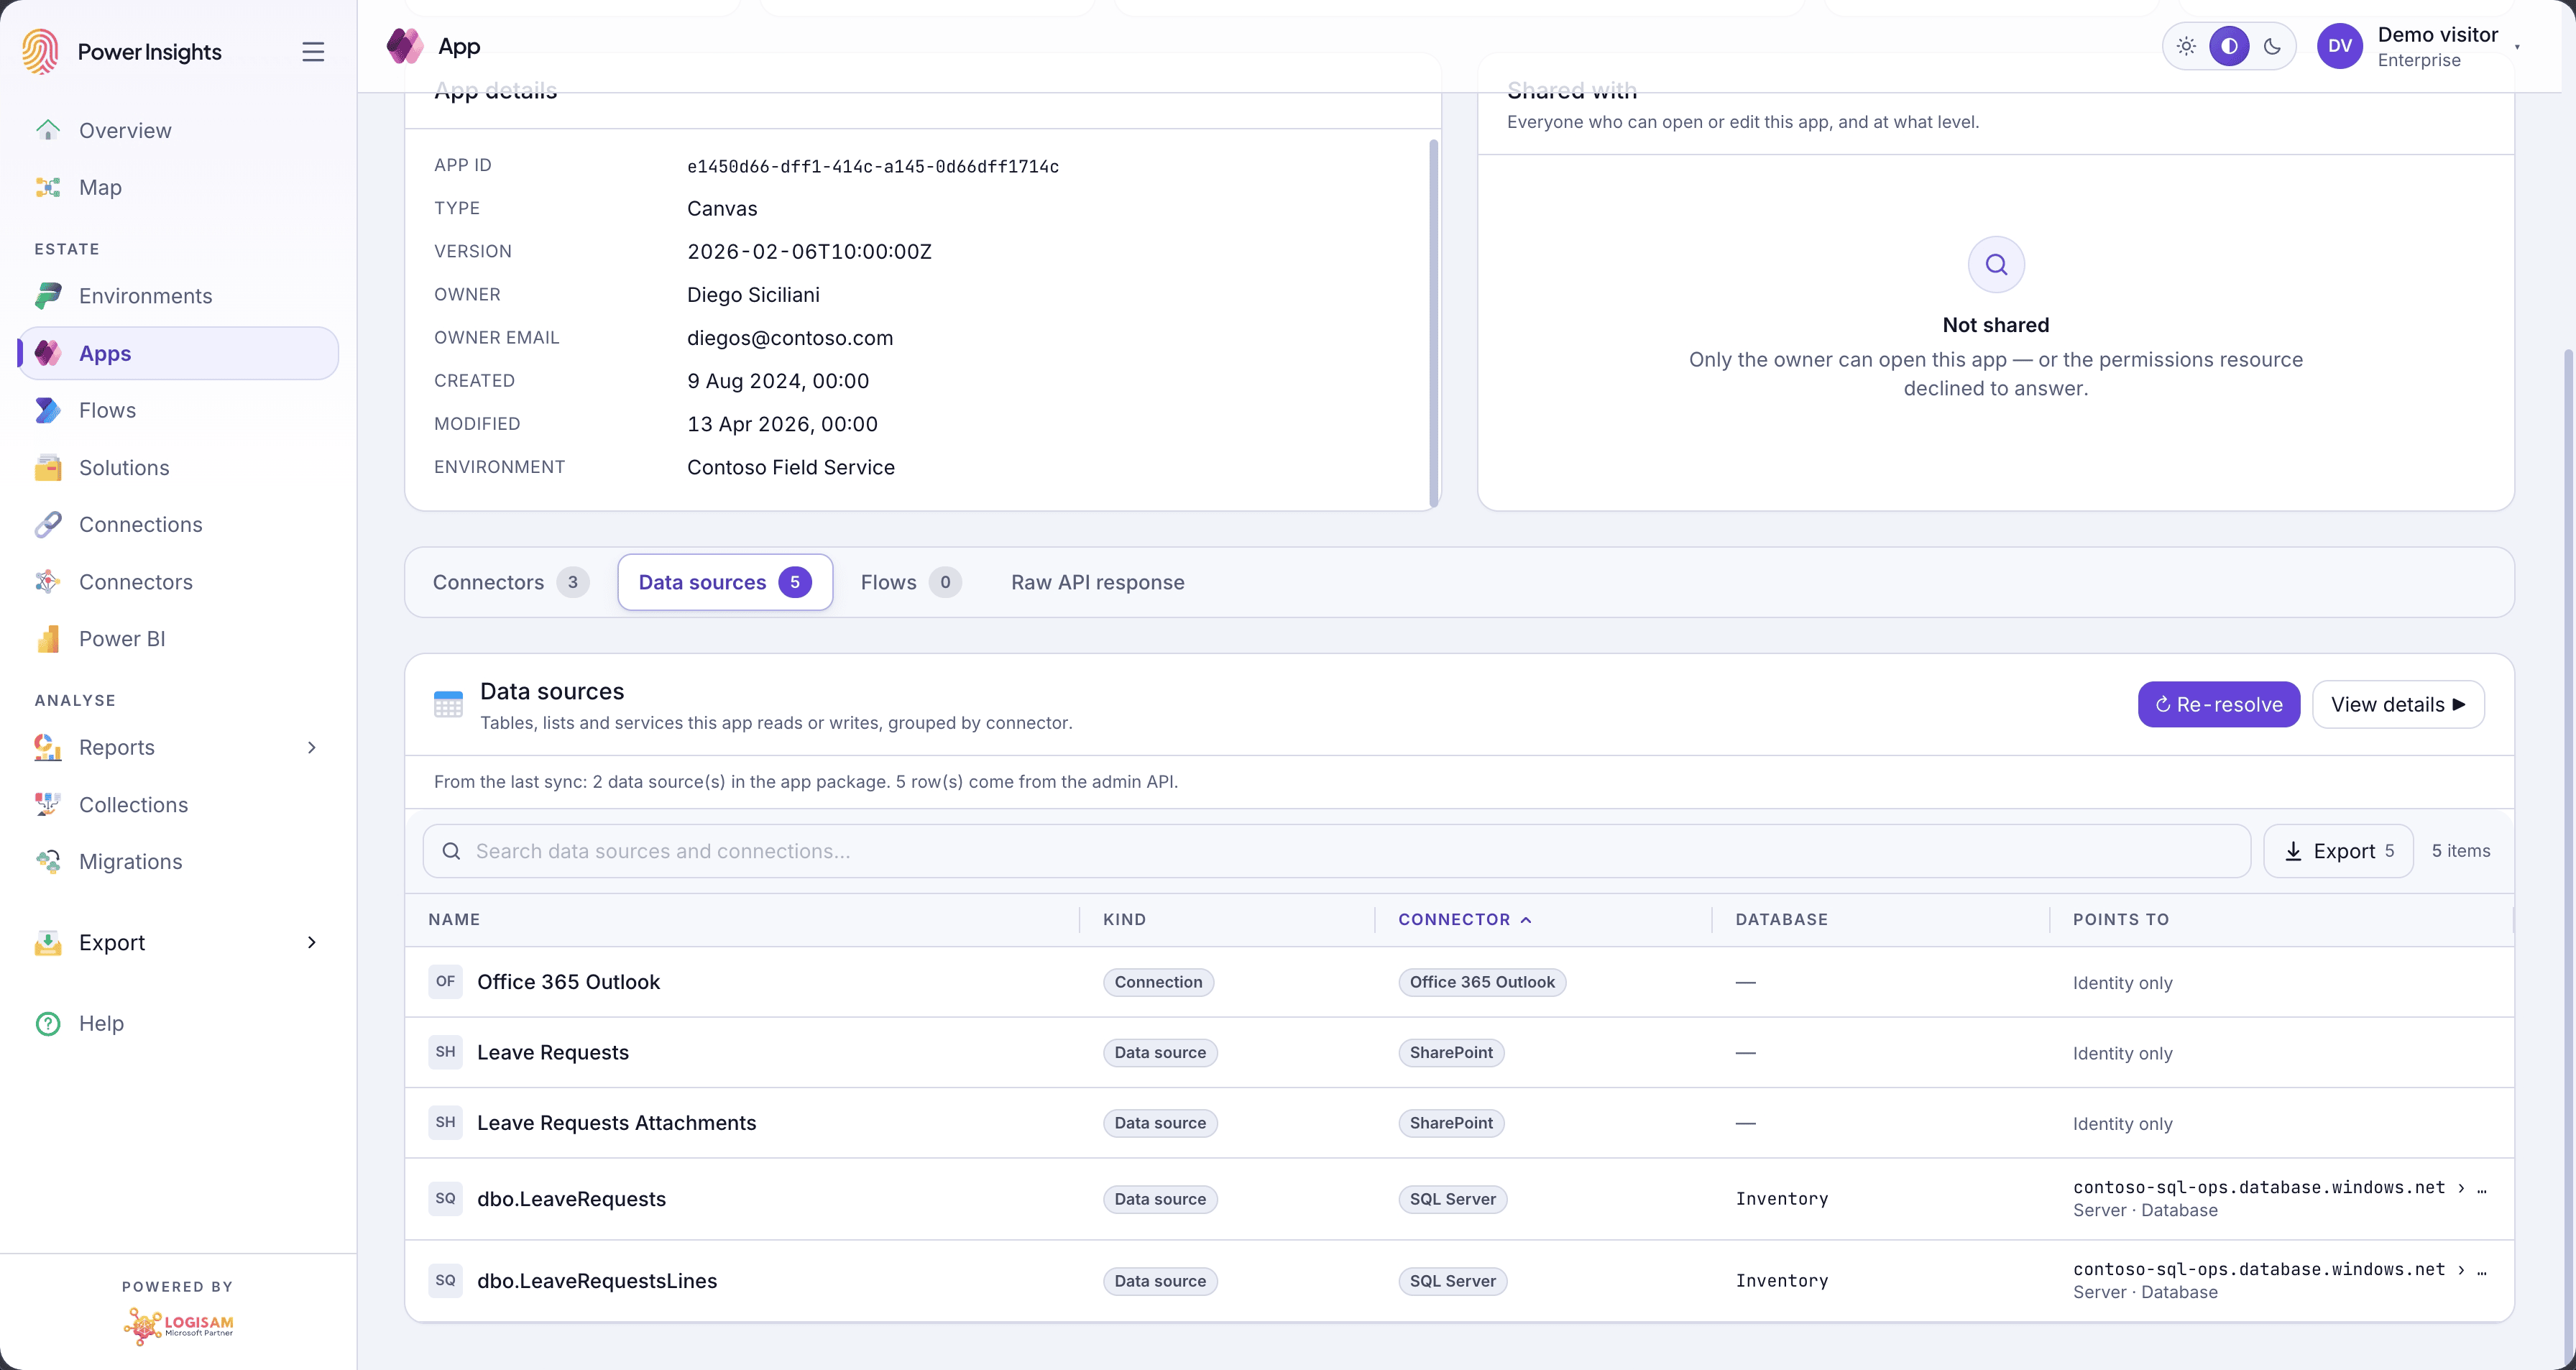Click the SQ badge for dbo.LeaveRequestsLines
The image size is (2576, 1370).
point(445,1280)
